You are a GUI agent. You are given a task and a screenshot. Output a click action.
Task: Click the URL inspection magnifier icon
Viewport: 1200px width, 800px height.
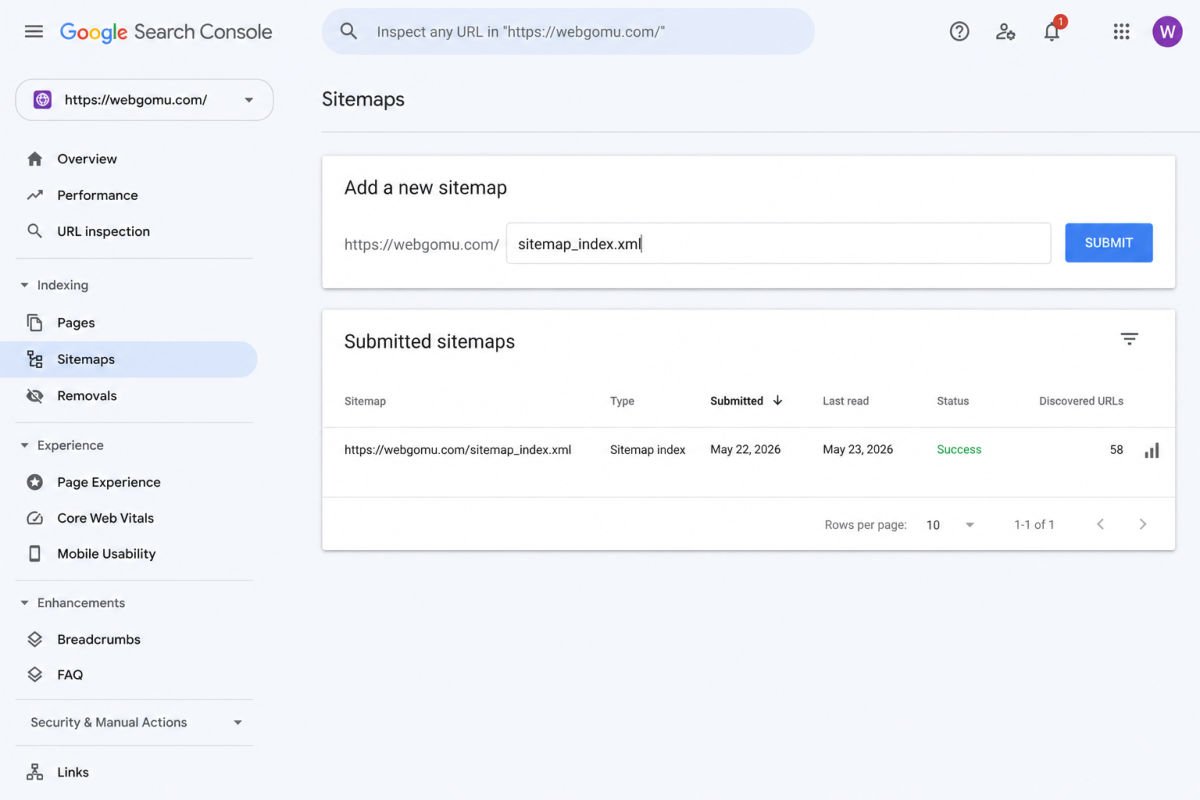tap(35, 231)
